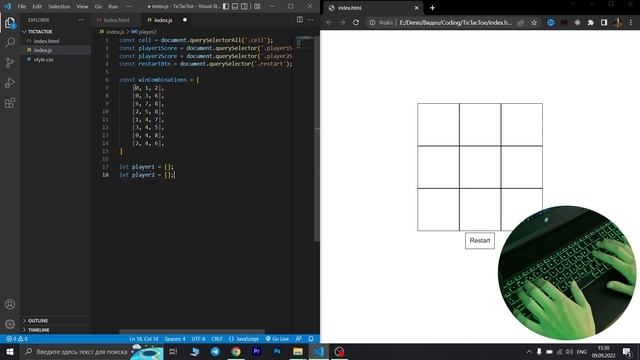
Task: Click the top-left cell of the game board
Action: 438,124
